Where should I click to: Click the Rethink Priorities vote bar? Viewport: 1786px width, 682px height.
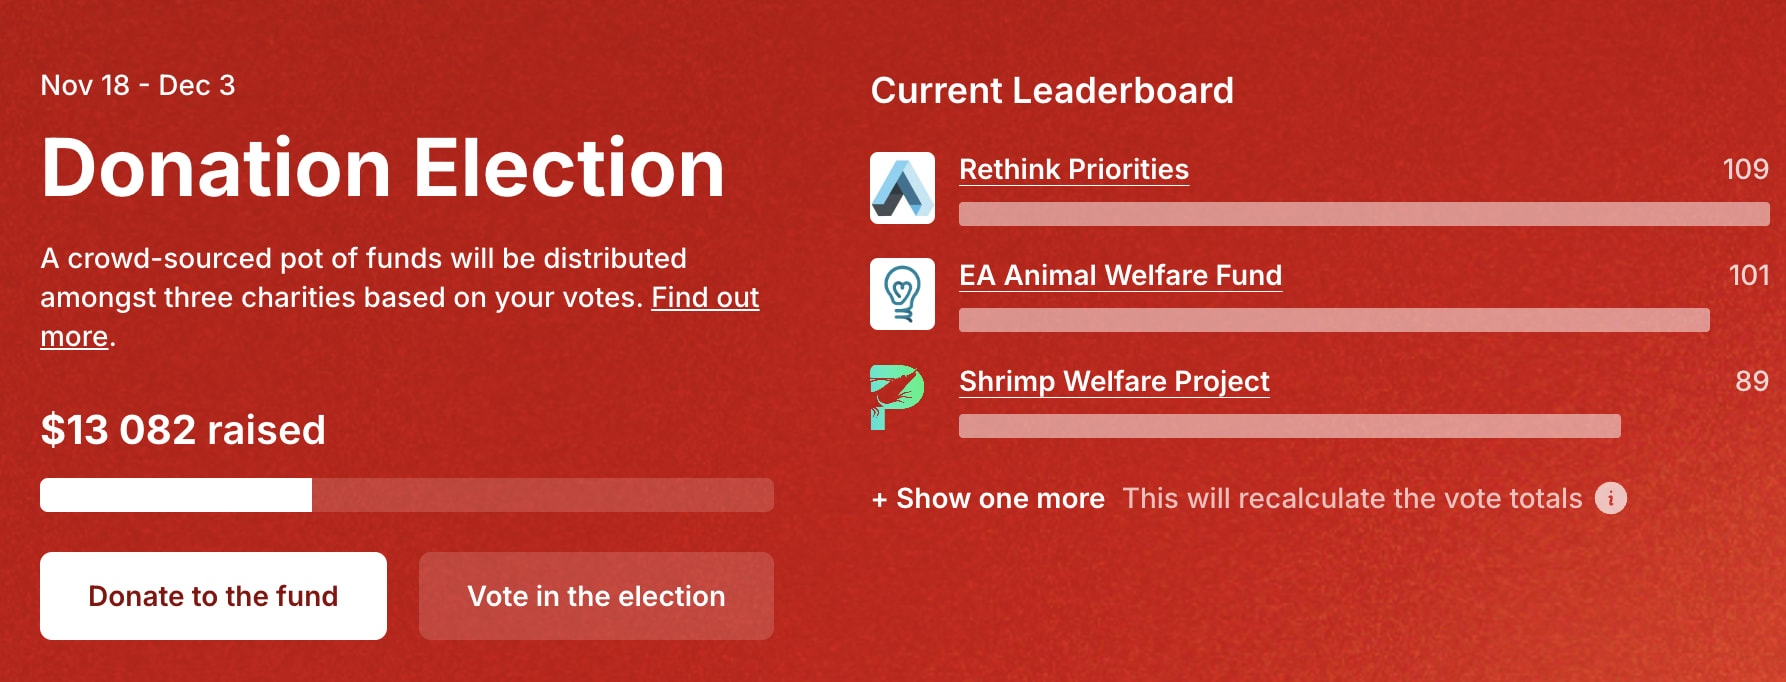tap(1364, 214)
